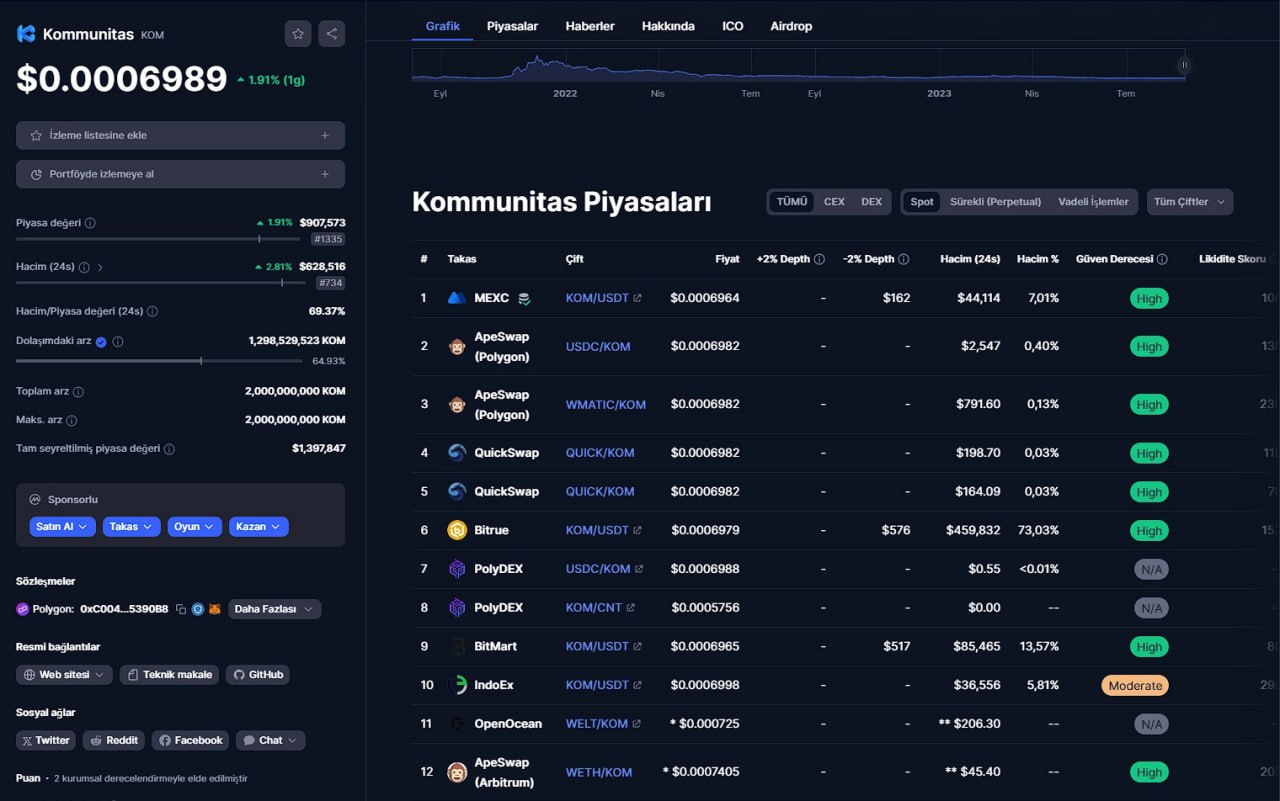Open the Kazan dropdown
Viewport: 1280px width, 801px height.
click(258, 526)
